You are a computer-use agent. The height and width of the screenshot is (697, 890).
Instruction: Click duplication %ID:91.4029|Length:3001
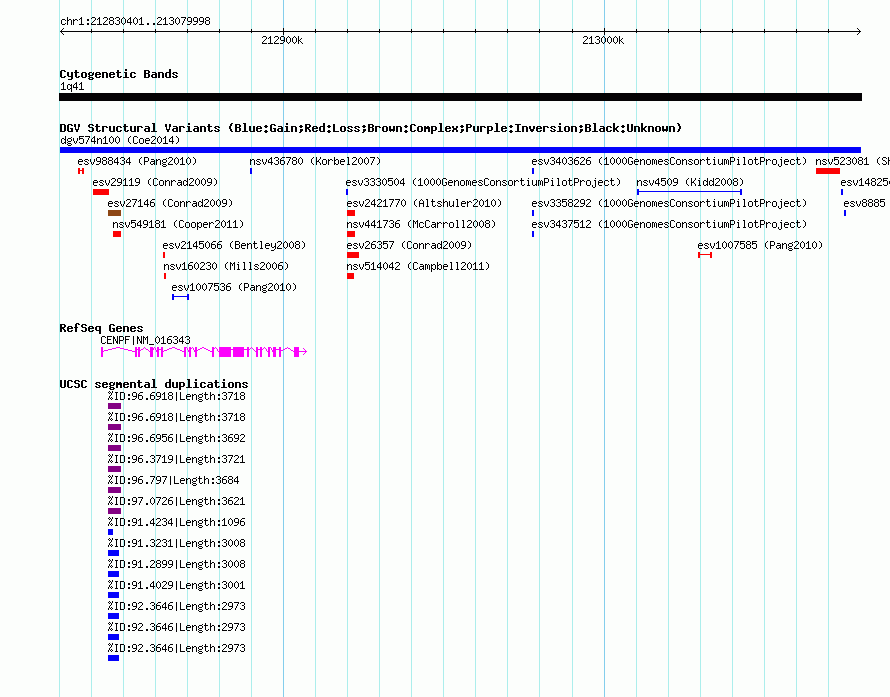[x=177, y=585]
